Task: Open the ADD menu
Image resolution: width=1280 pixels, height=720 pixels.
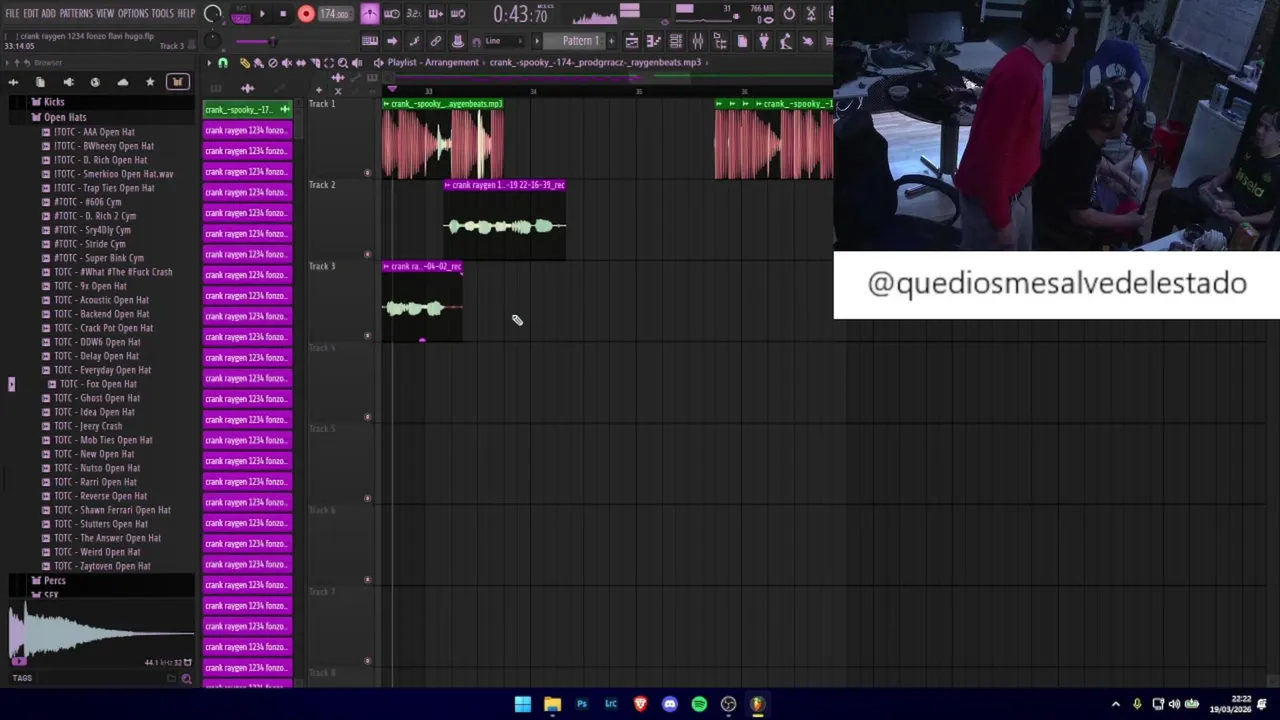Action: pos(48,14)
